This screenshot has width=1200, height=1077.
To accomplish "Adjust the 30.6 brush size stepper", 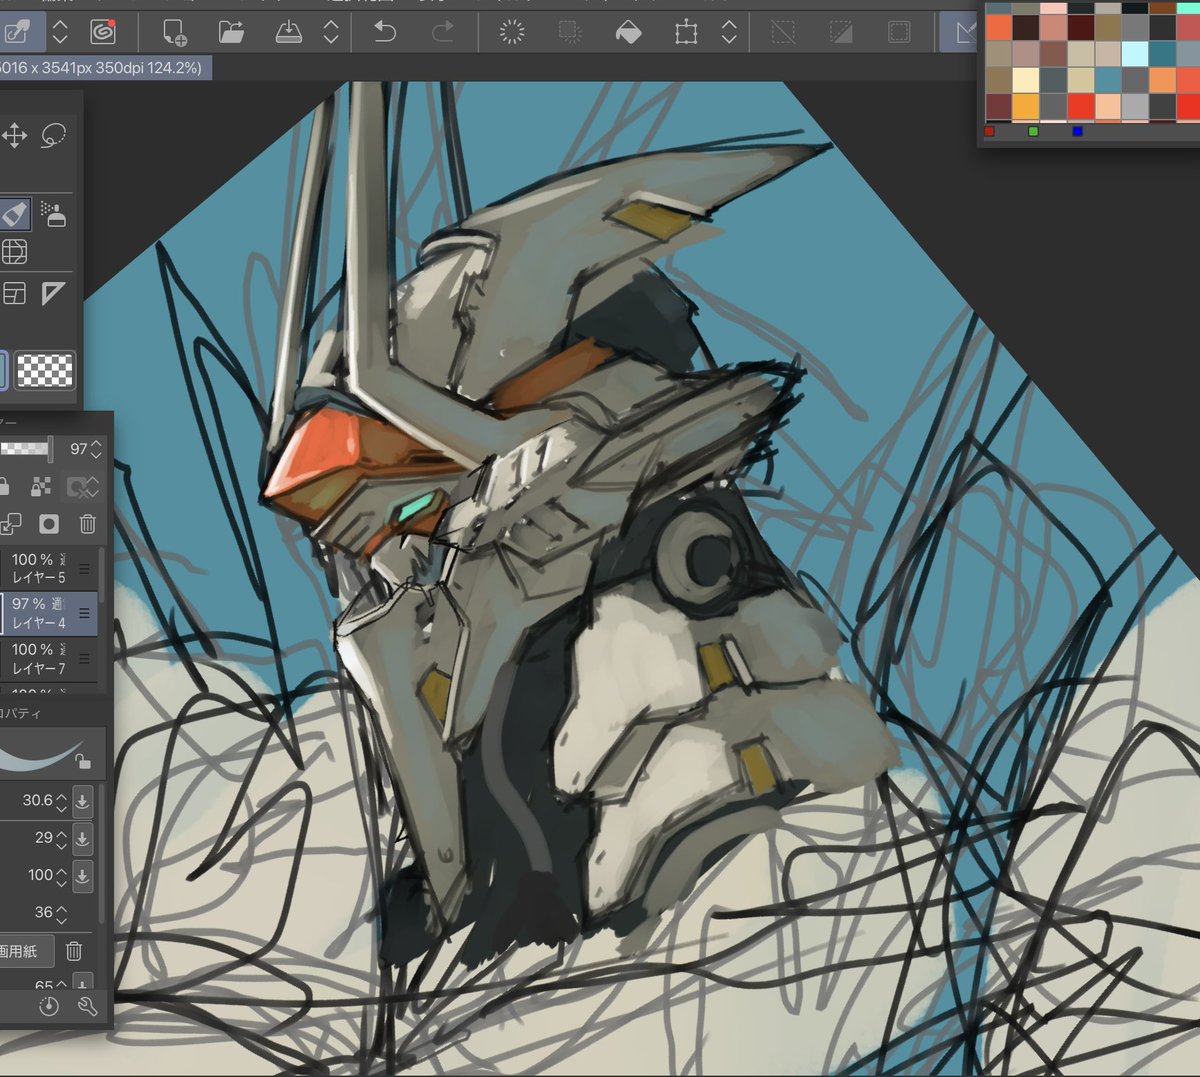I will (x=61, y=801).
